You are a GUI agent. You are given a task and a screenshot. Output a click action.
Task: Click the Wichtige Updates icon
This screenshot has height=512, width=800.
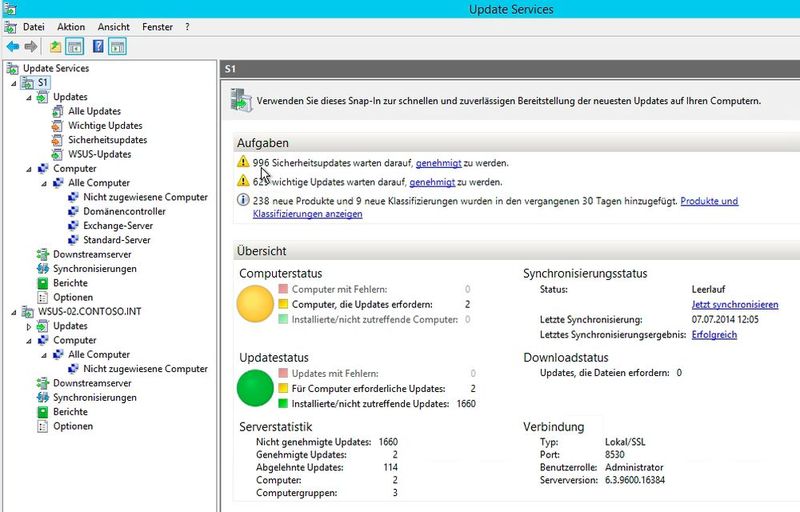pos(58,125)
